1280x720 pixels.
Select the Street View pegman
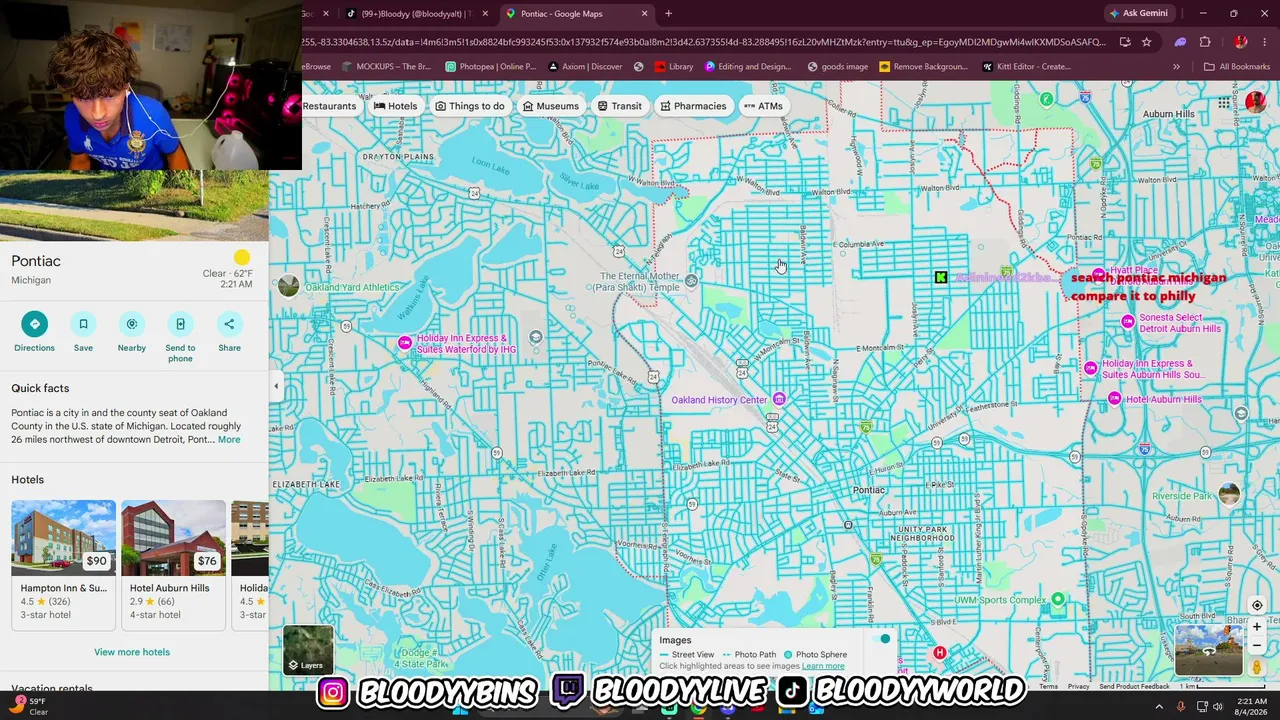click(x=1257, y=667)
